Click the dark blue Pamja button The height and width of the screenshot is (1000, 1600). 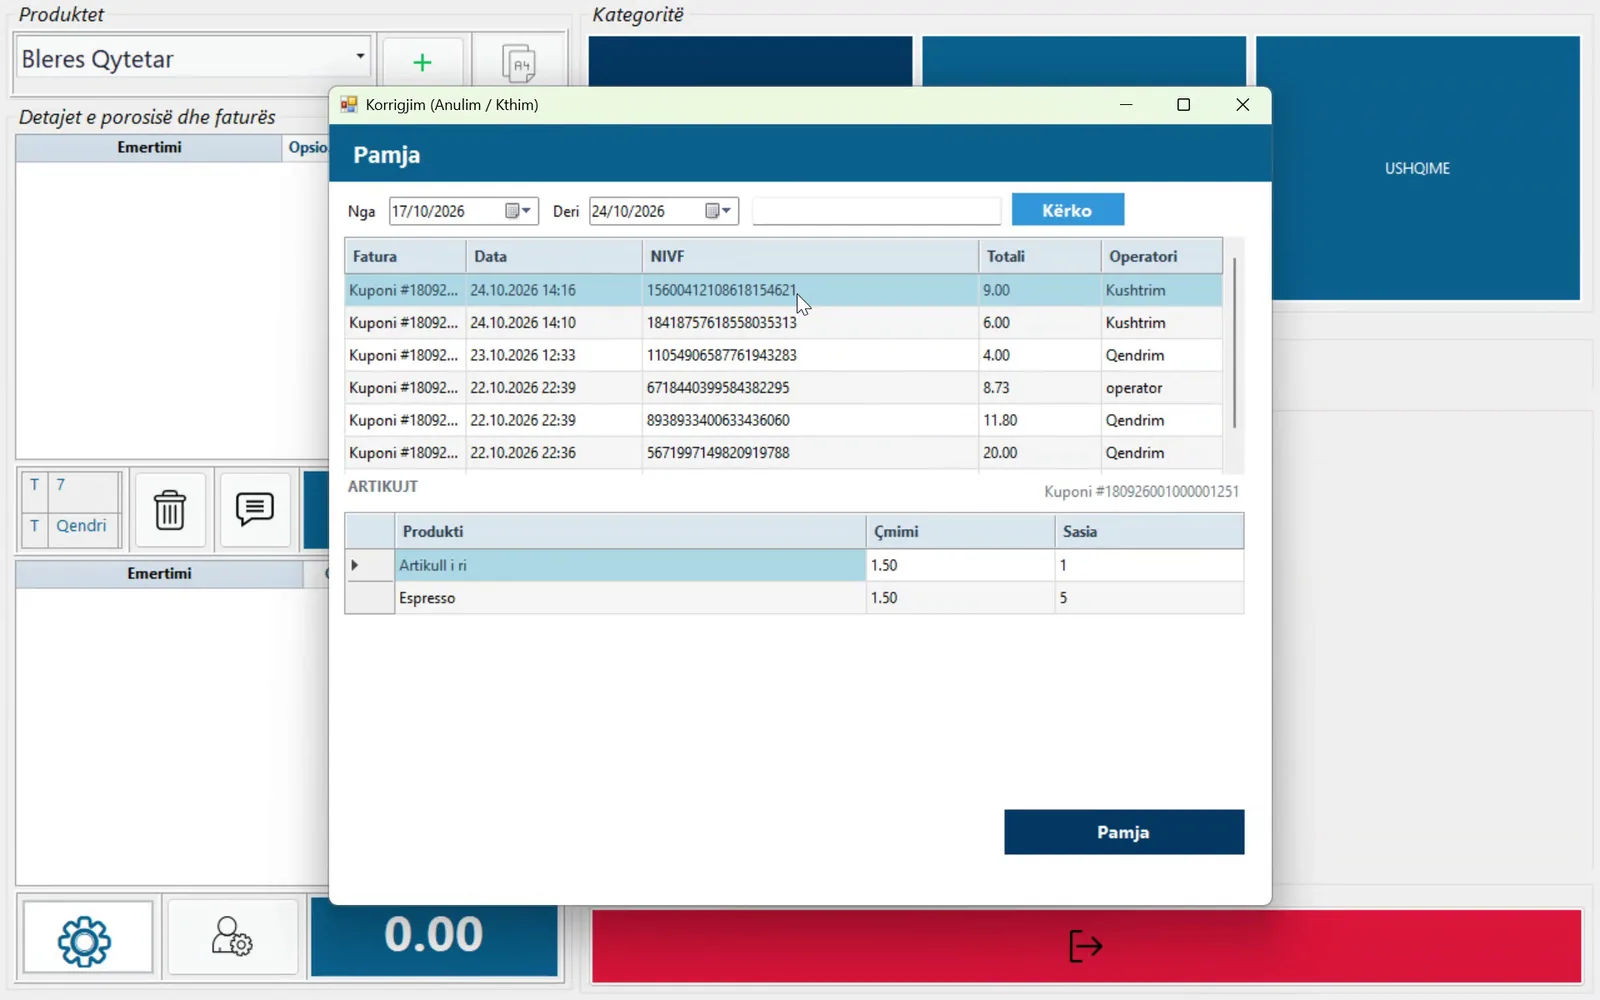1124,832
